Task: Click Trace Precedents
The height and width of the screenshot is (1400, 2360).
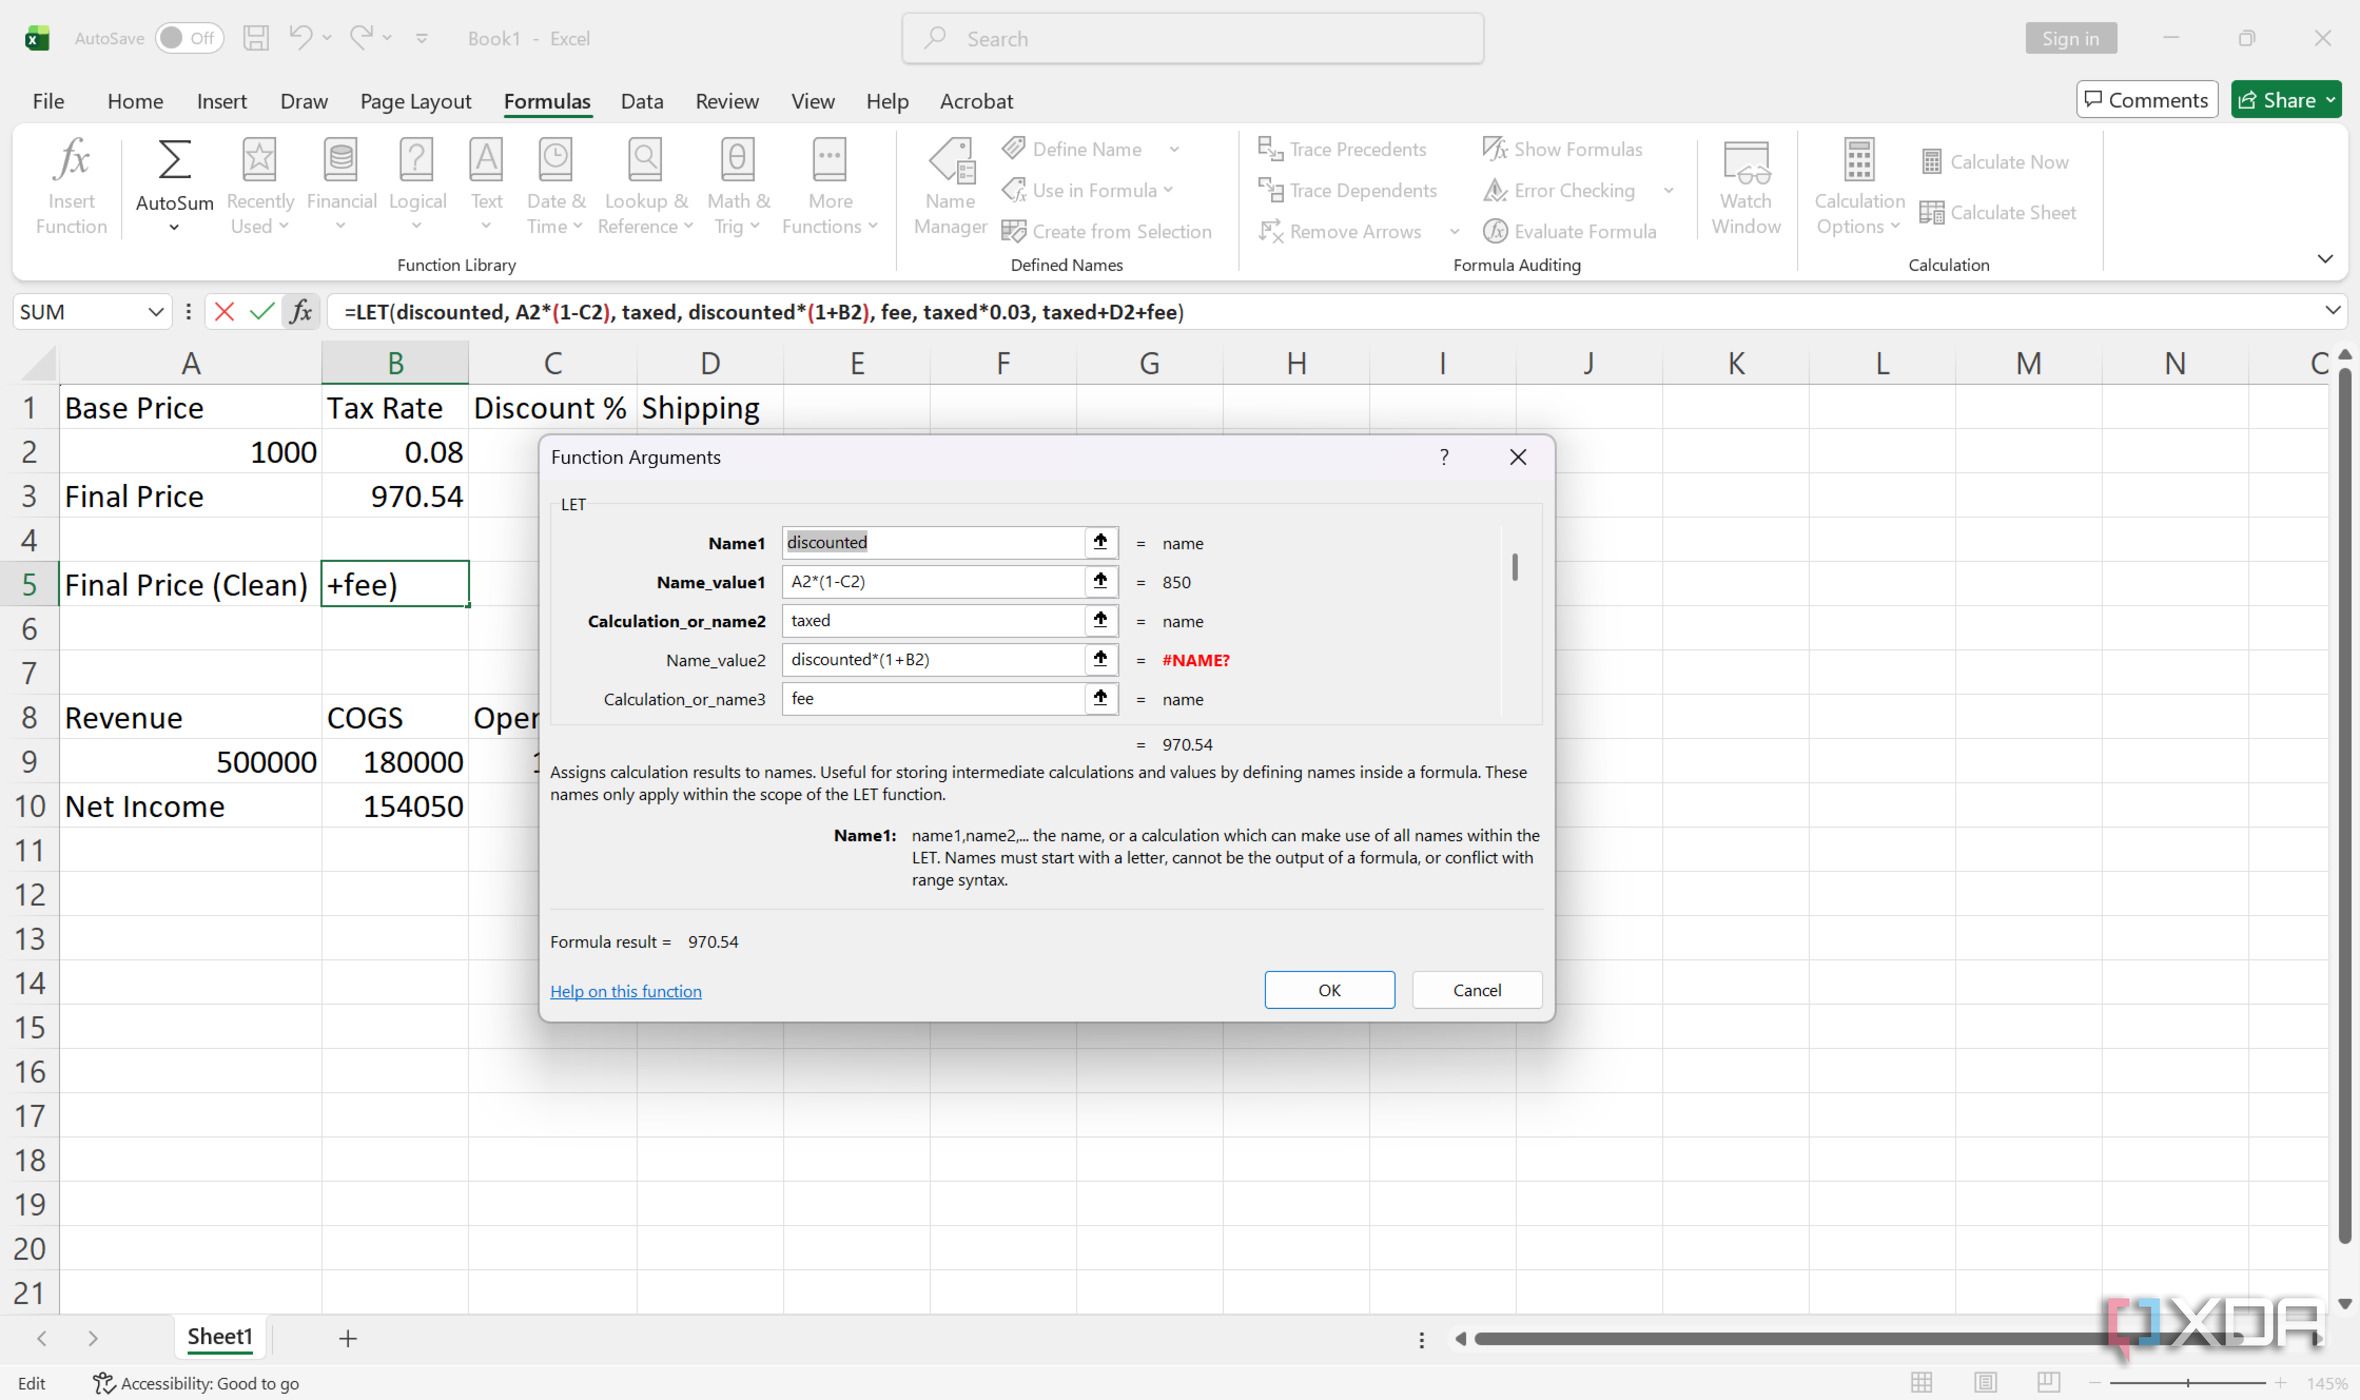Action: point(1341,149)
